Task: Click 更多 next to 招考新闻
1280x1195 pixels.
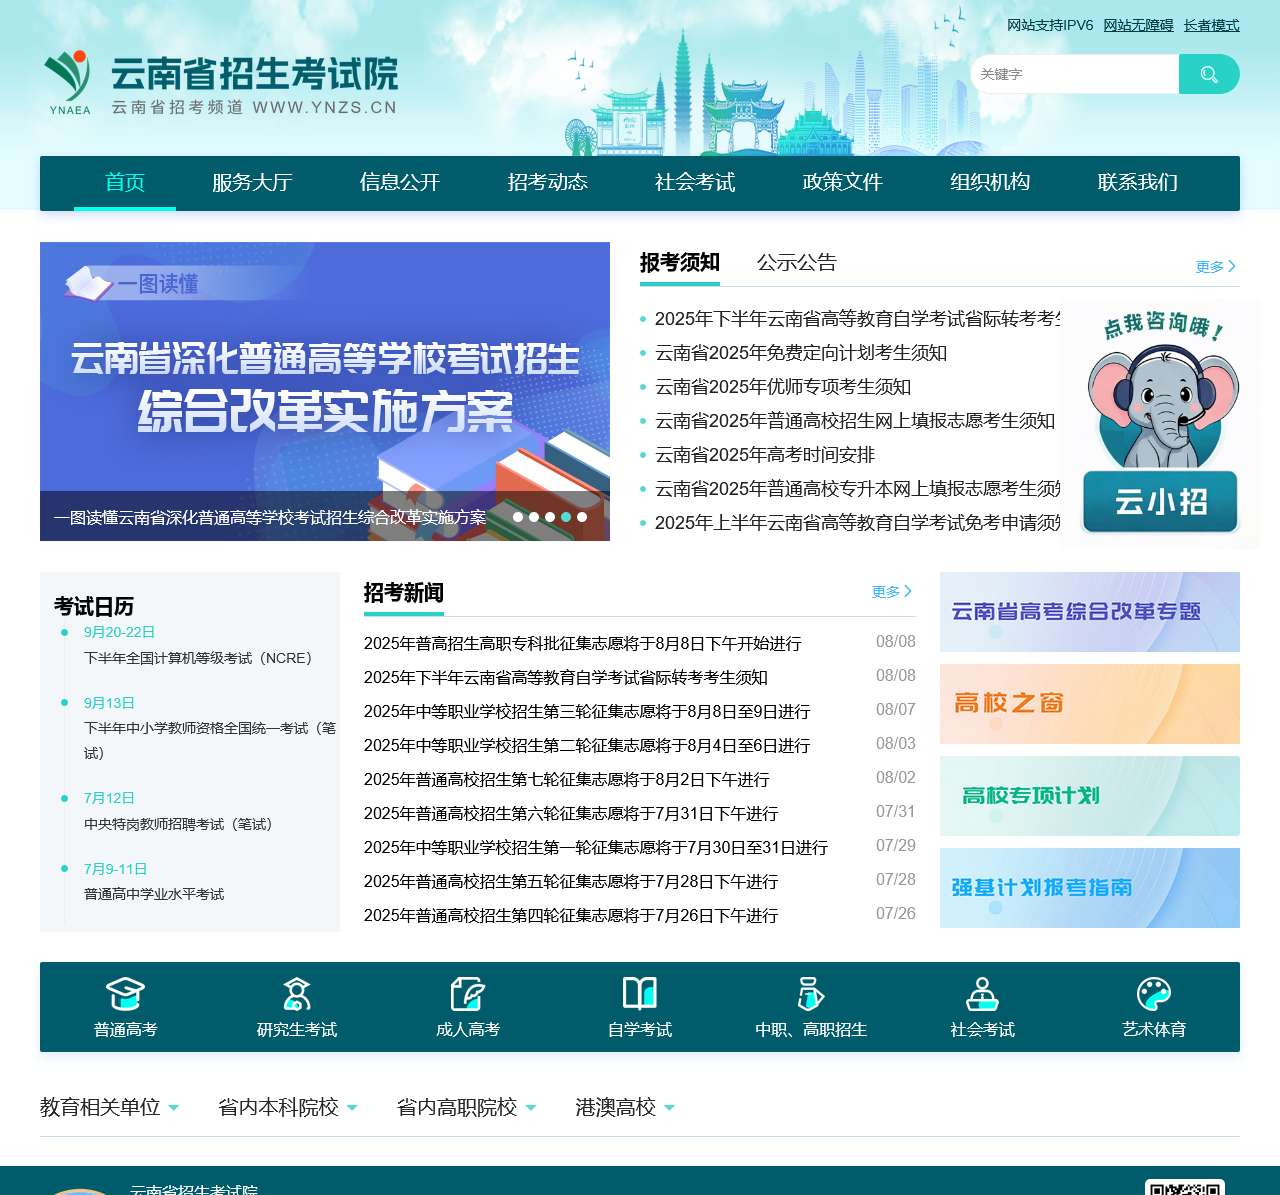Action: point(886,592)
